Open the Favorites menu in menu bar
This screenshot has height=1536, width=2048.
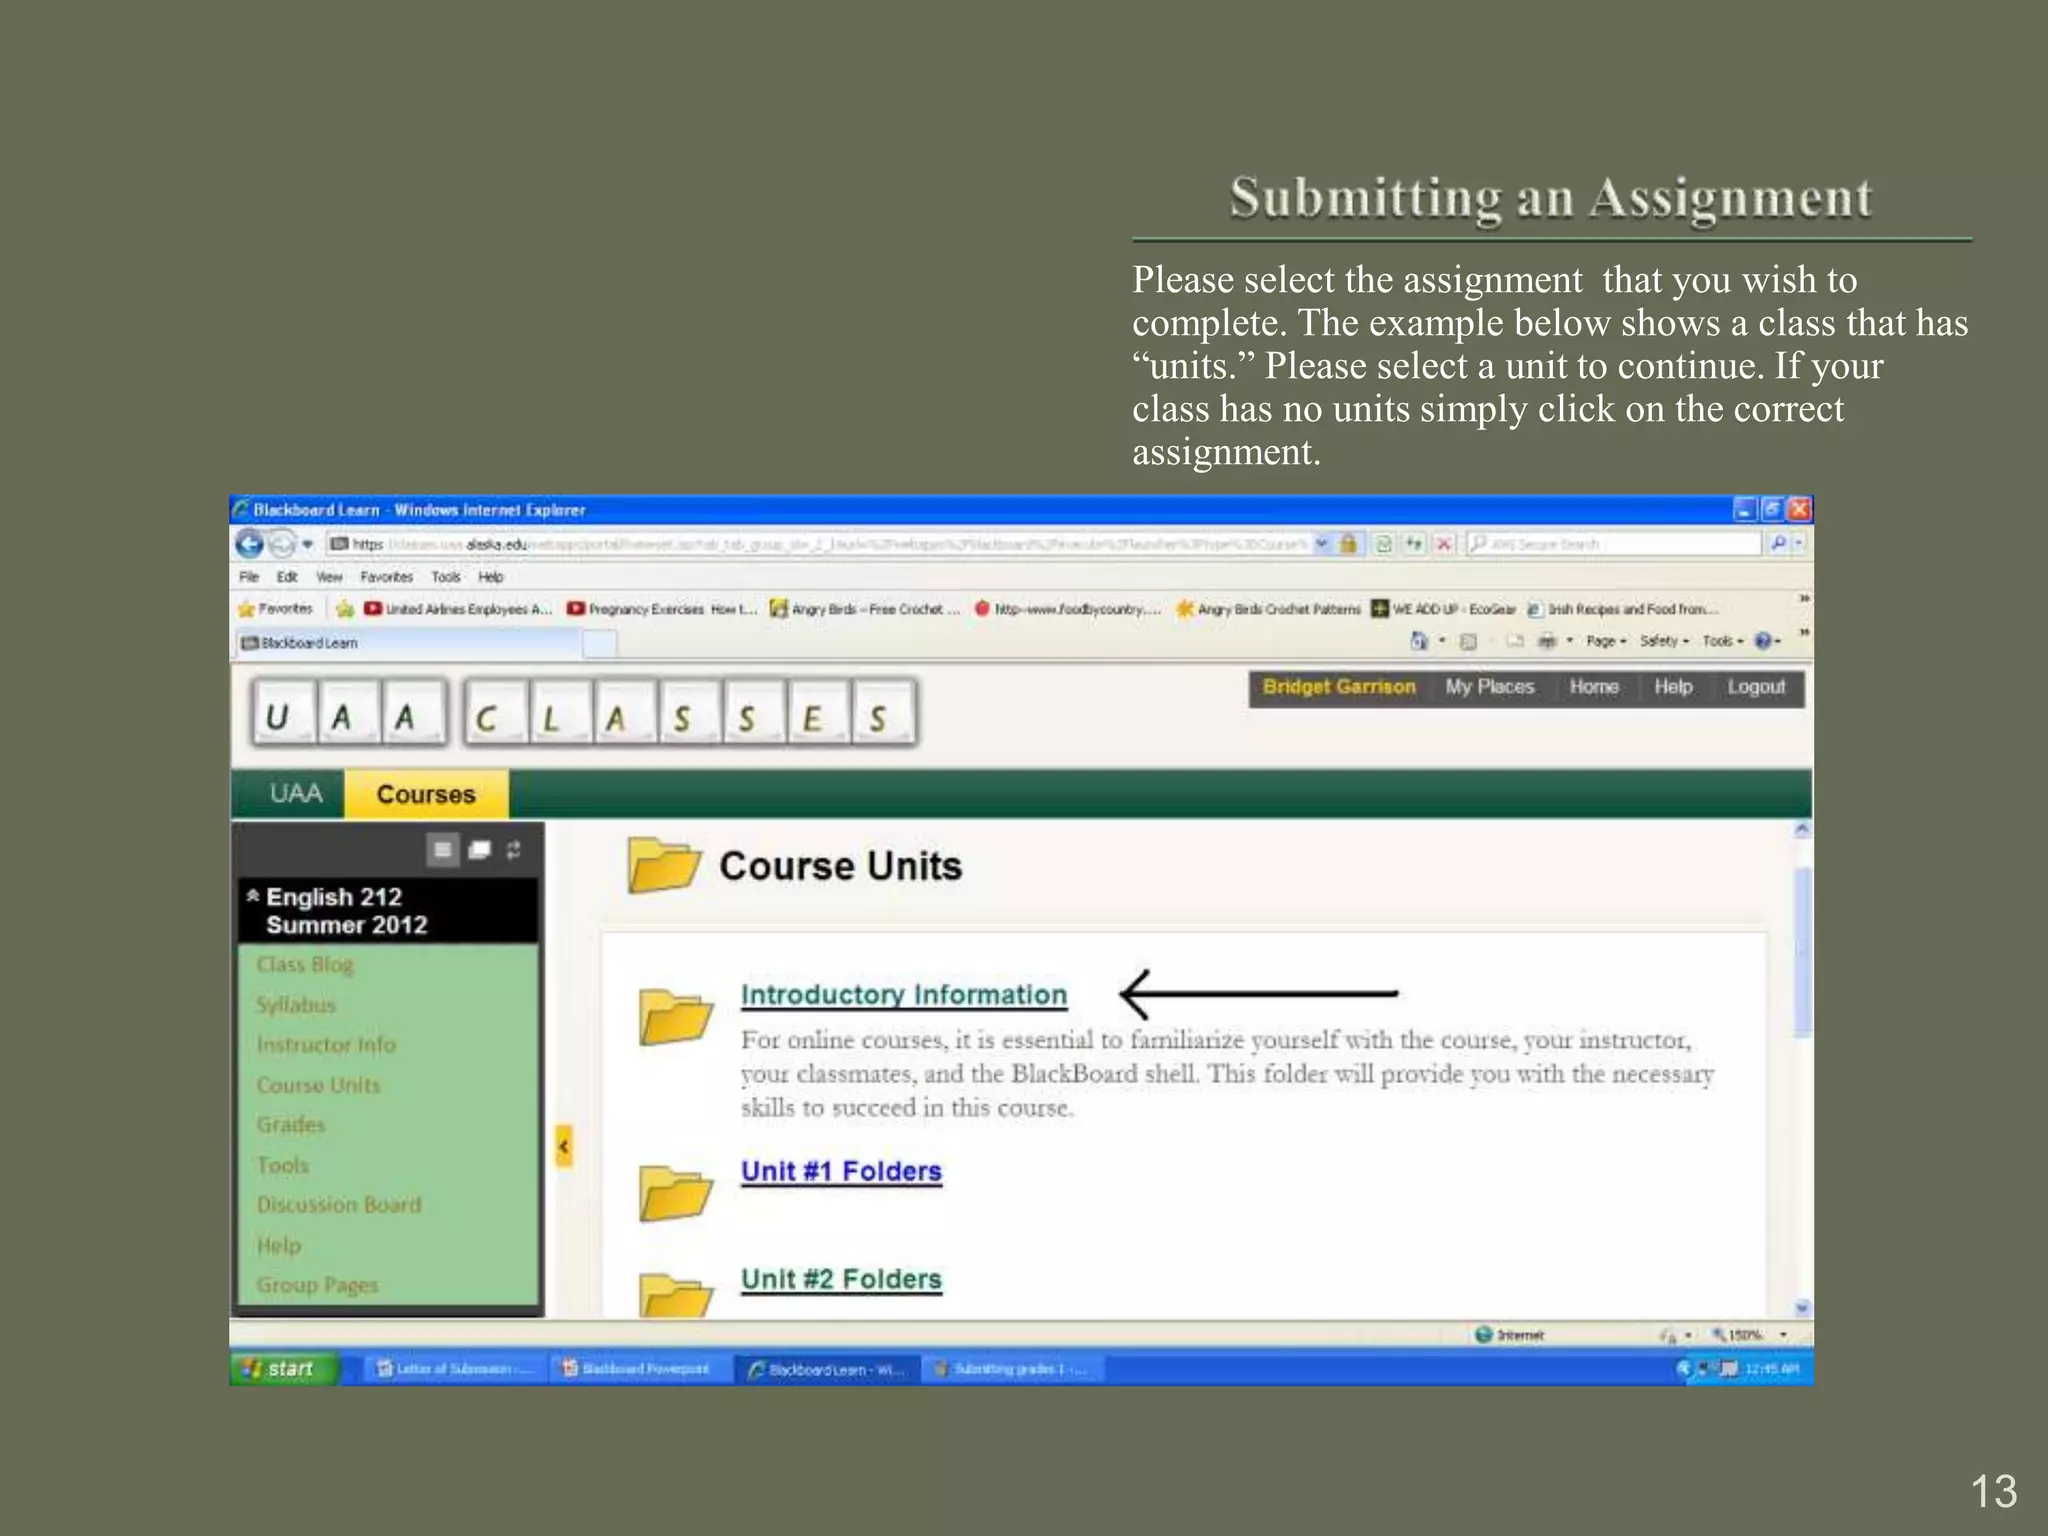click(x=386, y=577)
